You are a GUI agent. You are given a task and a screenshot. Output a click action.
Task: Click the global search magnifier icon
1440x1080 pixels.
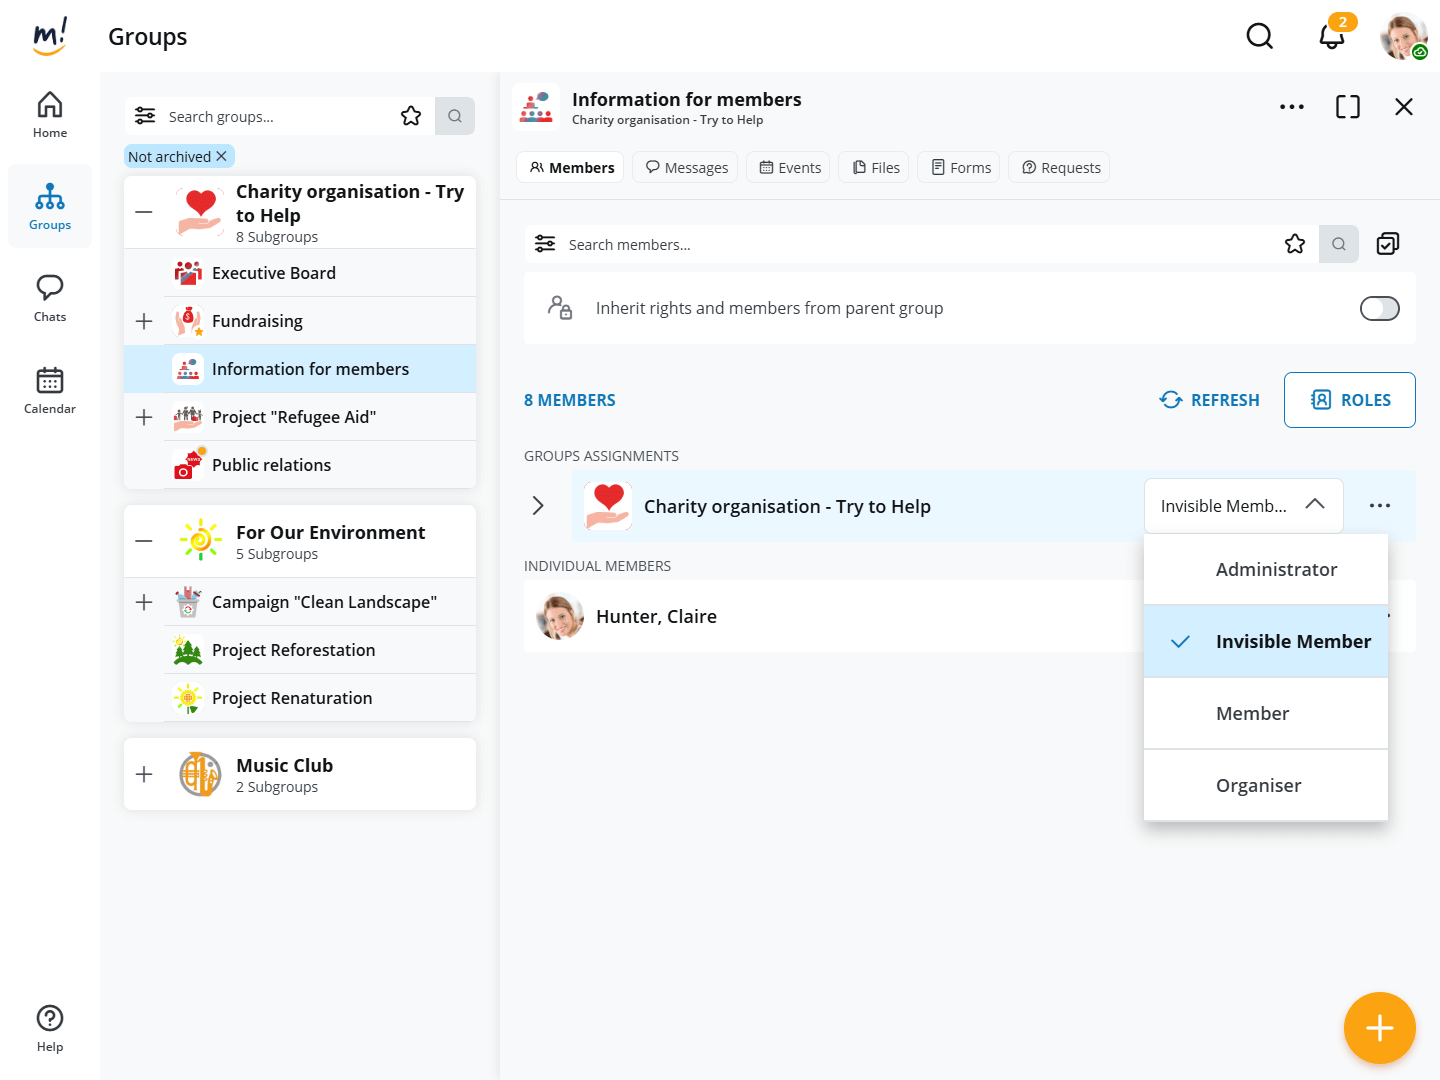[x=1260, y=37]
